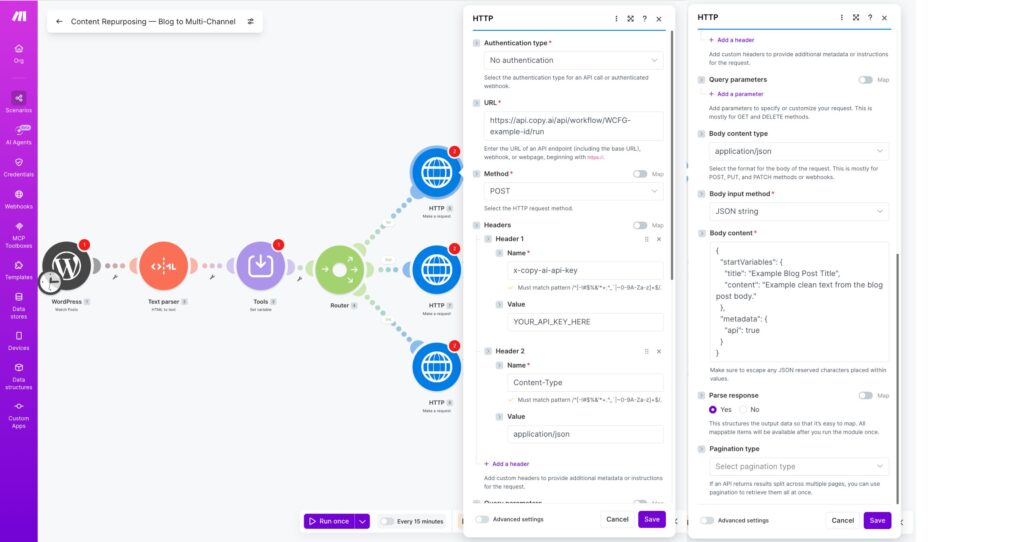1024x542 pixels.
Task: Remove Header 1 with its X icon
Action: tap(659, 239)
